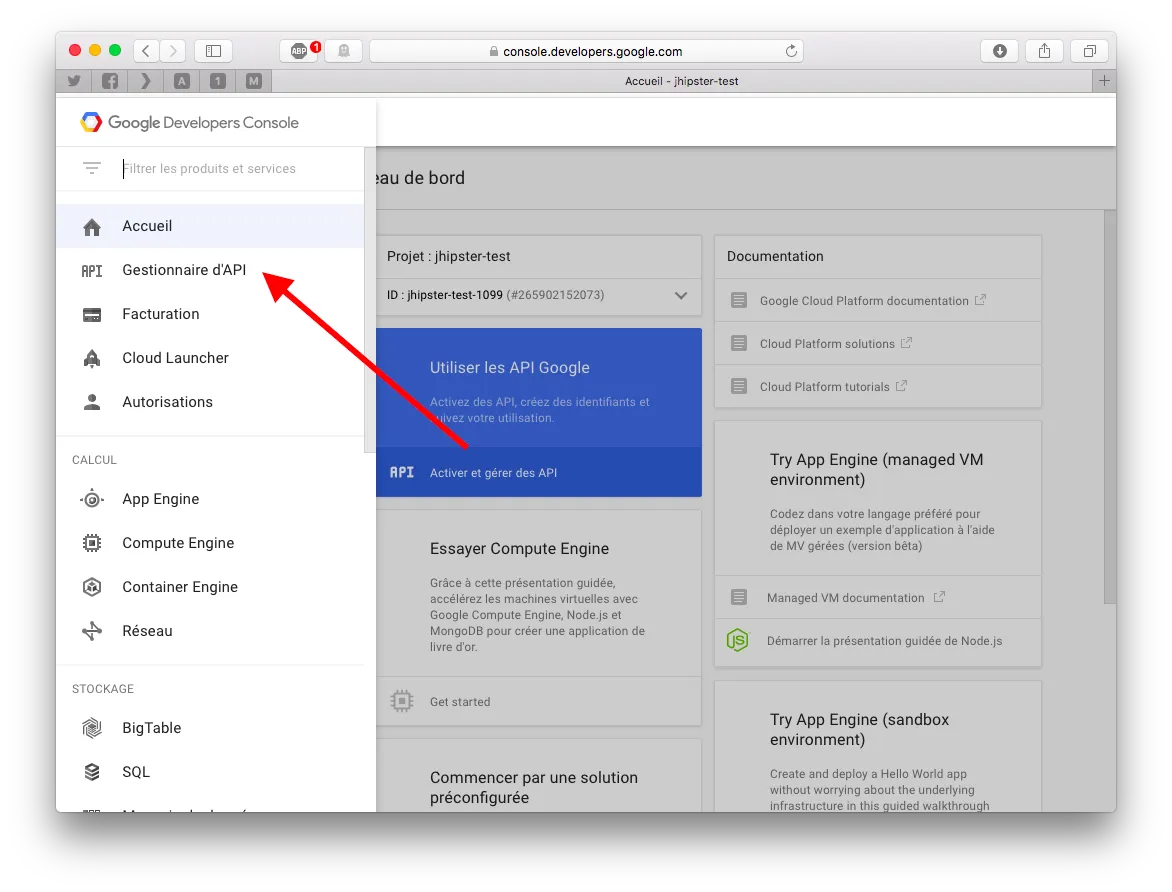Image resolution: width=1172 pixels, height=892 pixels.
Task: Click the Cloud Launcher rocket icon
Action: tap(92, 359)
